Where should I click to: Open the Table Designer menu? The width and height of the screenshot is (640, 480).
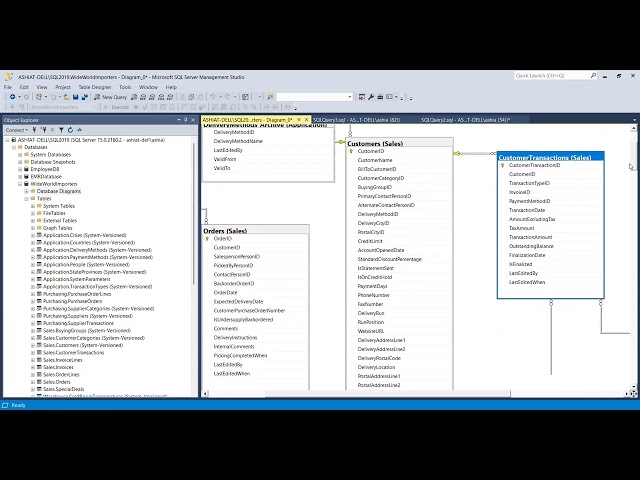click(95, 87)
